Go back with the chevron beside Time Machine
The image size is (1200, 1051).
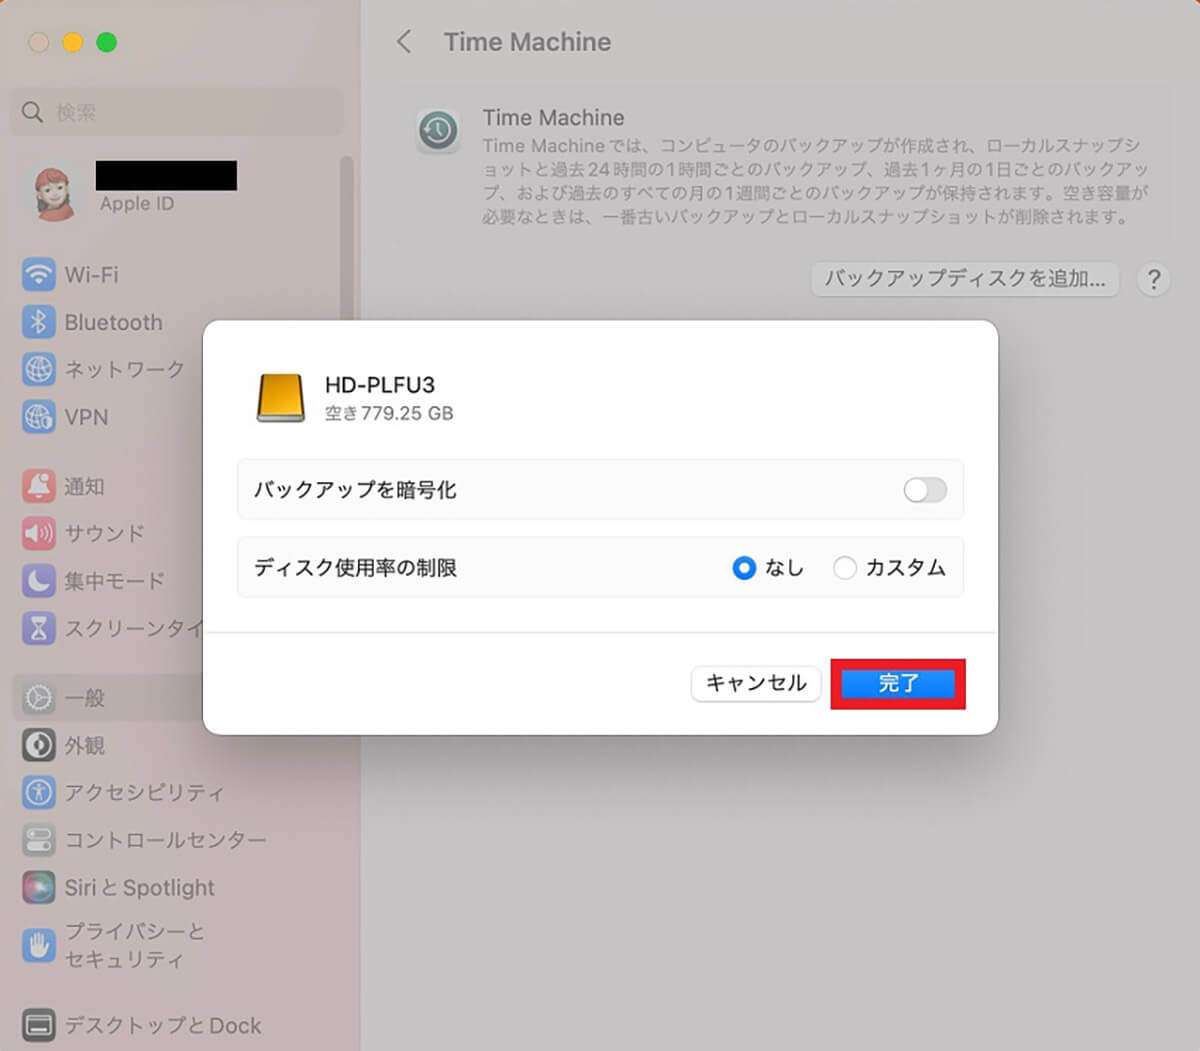(404, 42)
